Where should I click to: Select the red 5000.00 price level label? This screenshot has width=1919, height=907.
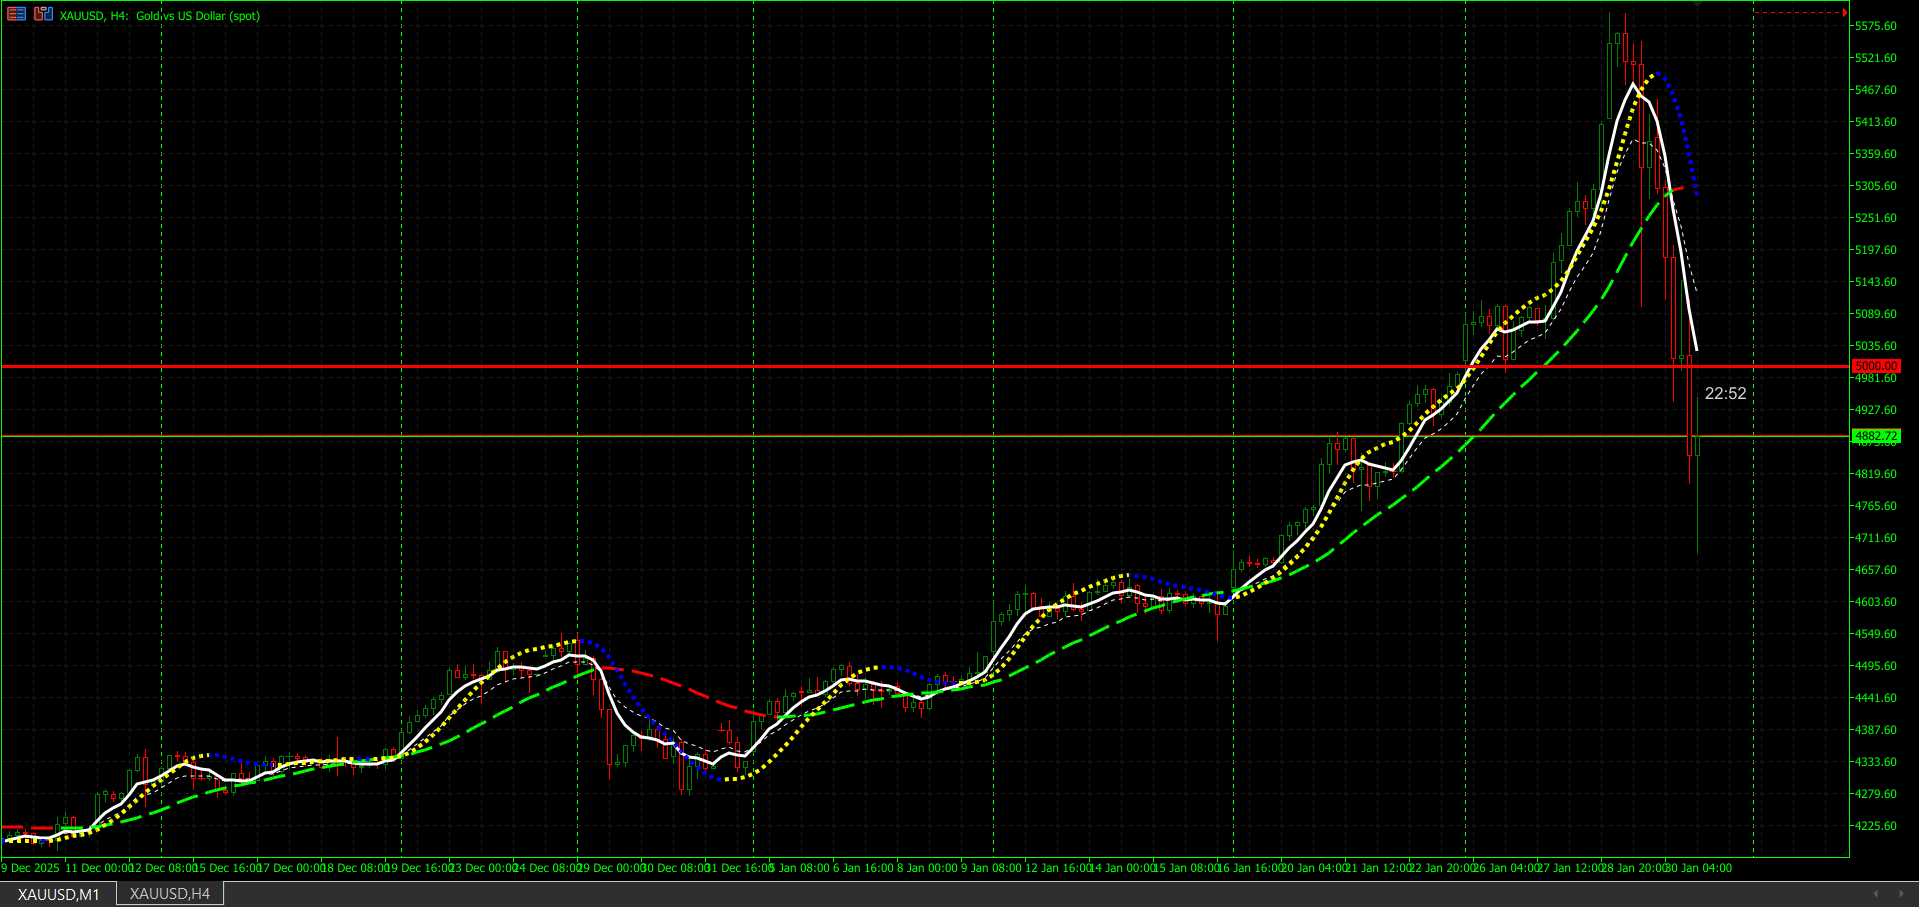(1875, 367)
